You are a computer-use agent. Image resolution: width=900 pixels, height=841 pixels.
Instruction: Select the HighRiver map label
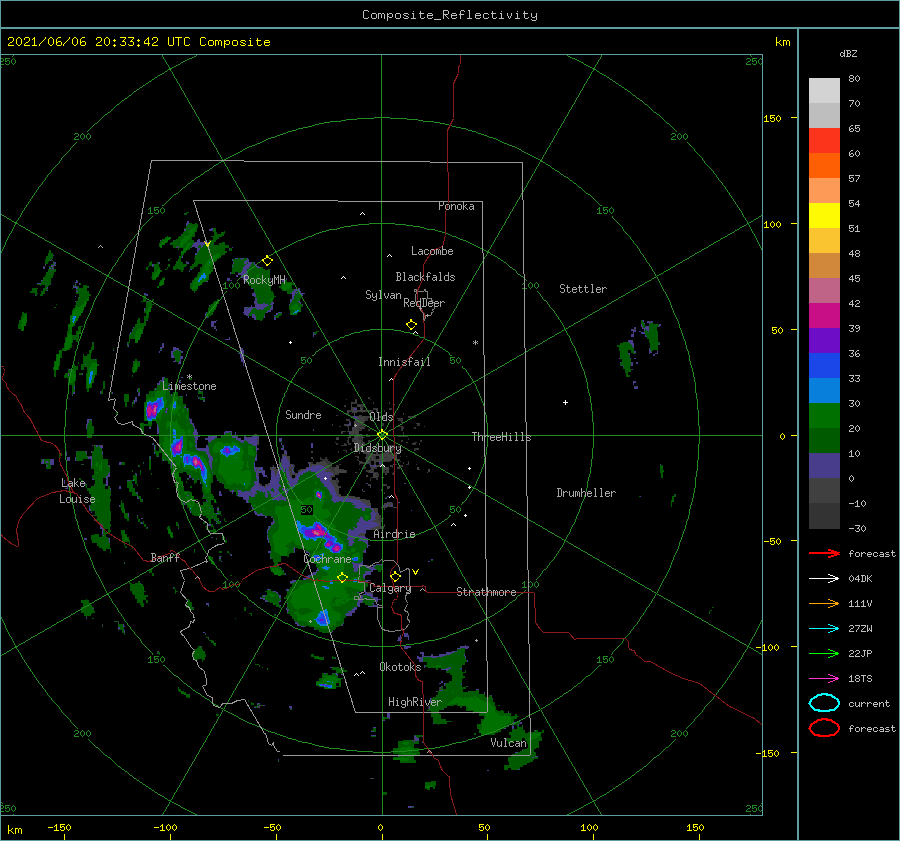414,702
